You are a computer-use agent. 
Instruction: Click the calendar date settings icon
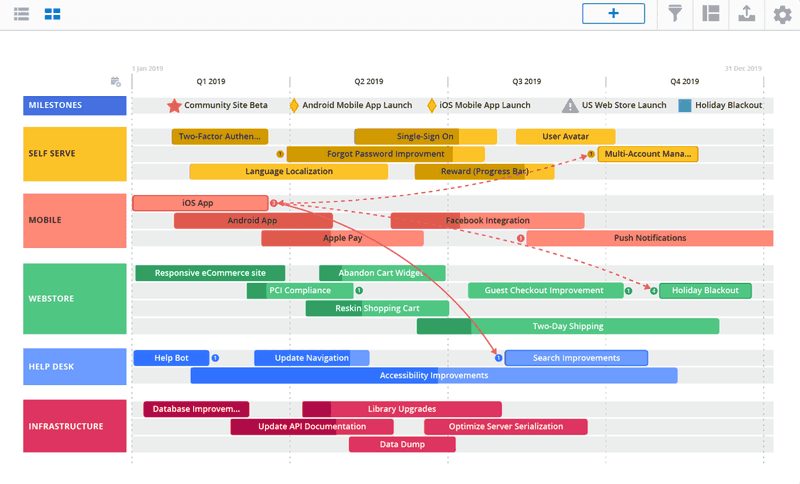click(x=116, y=82)
